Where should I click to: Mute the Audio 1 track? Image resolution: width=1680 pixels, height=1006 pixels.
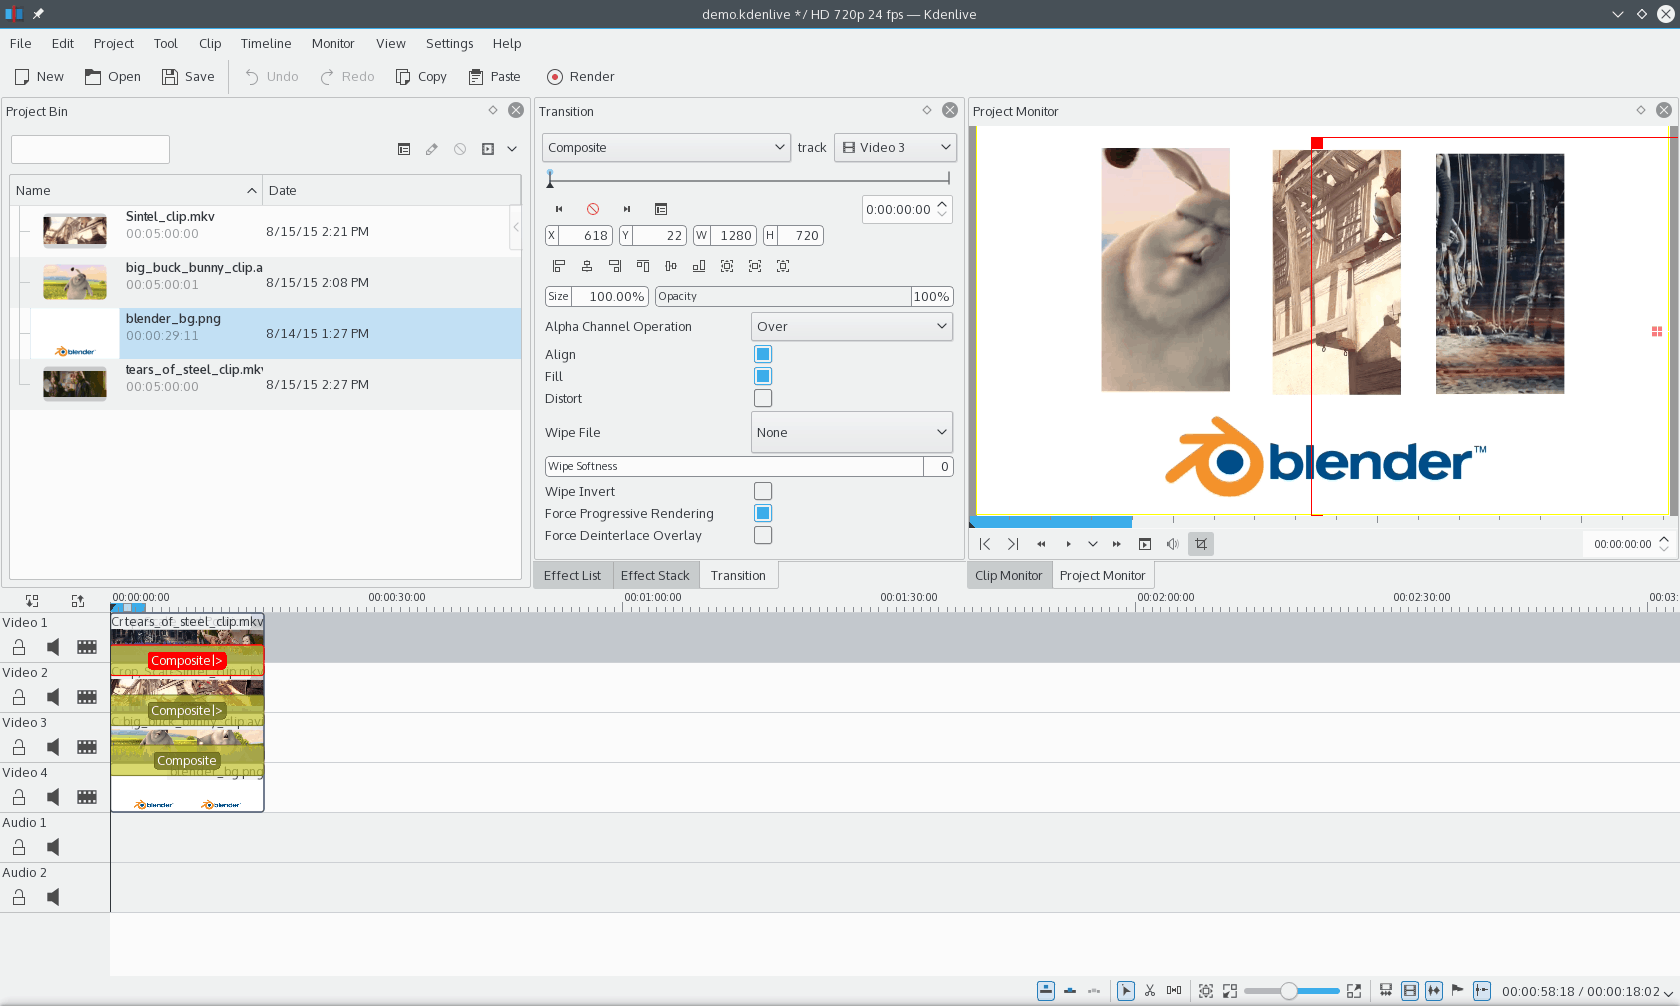tap(53, 847)
